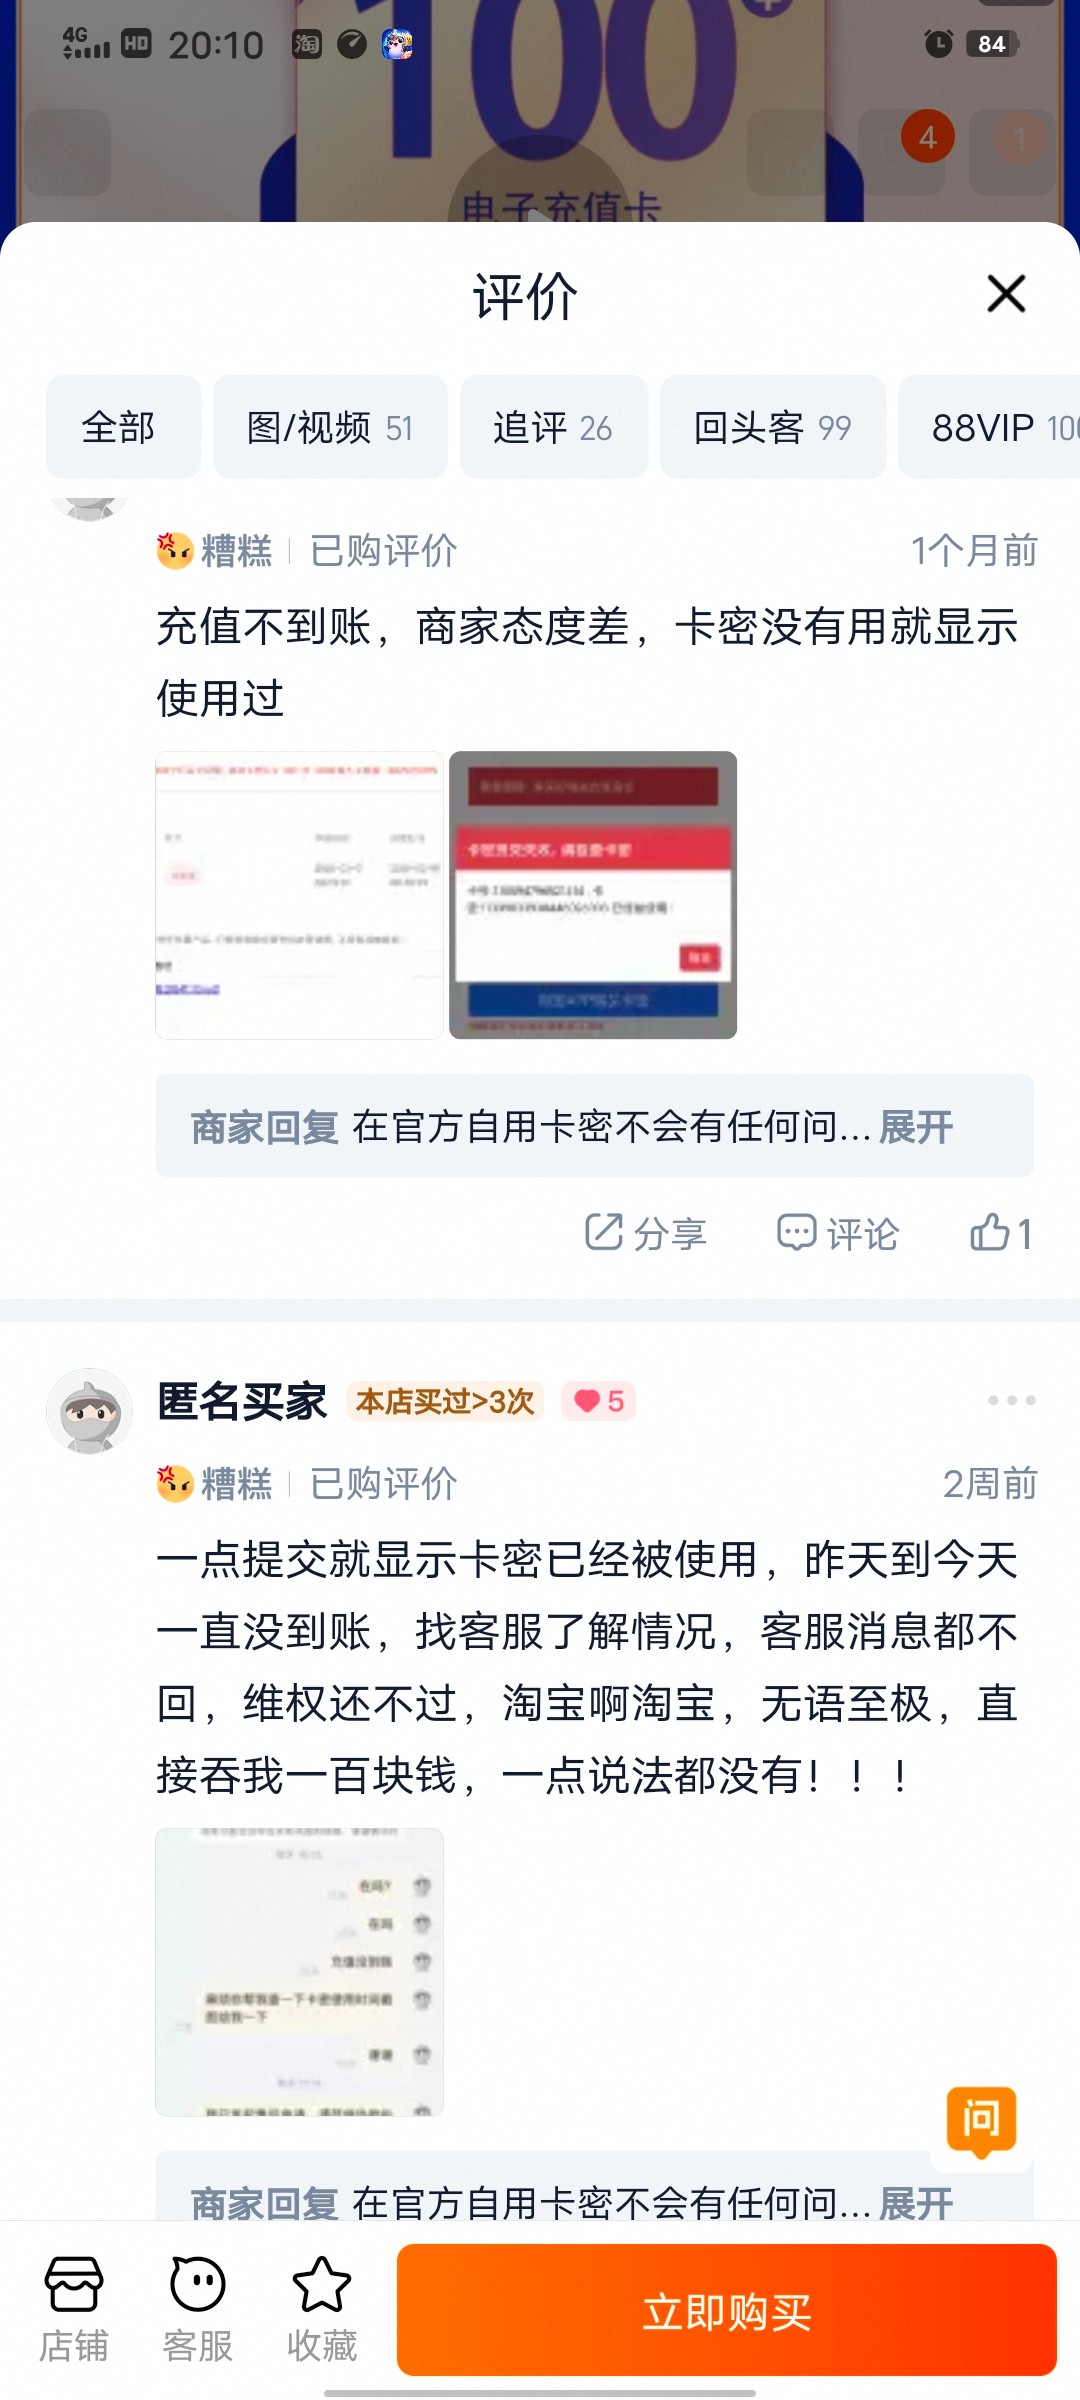Open the first review's white screenshot thumbnail
1080x2400 pixels.
tap(299, 895)
